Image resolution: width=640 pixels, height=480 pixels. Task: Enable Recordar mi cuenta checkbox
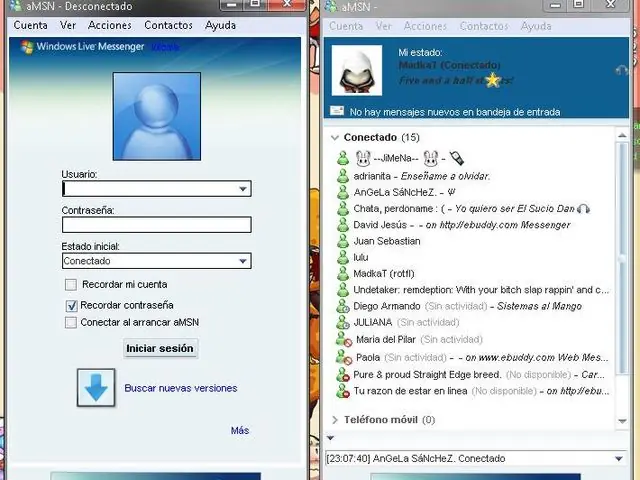(71, 284)
